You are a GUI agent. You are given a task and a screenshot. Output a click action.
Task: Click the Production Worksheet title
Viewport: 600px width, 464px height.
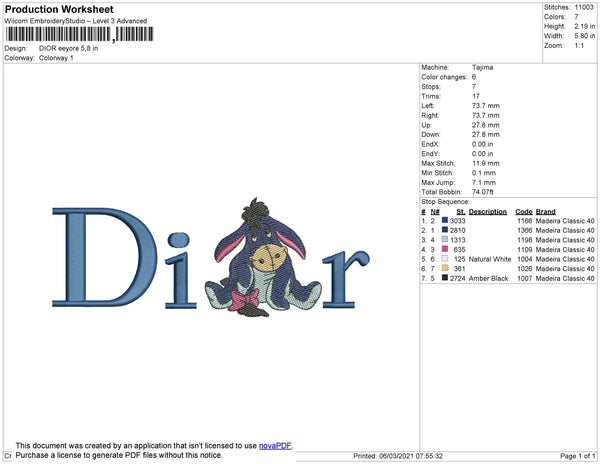(x=59, y=10)
